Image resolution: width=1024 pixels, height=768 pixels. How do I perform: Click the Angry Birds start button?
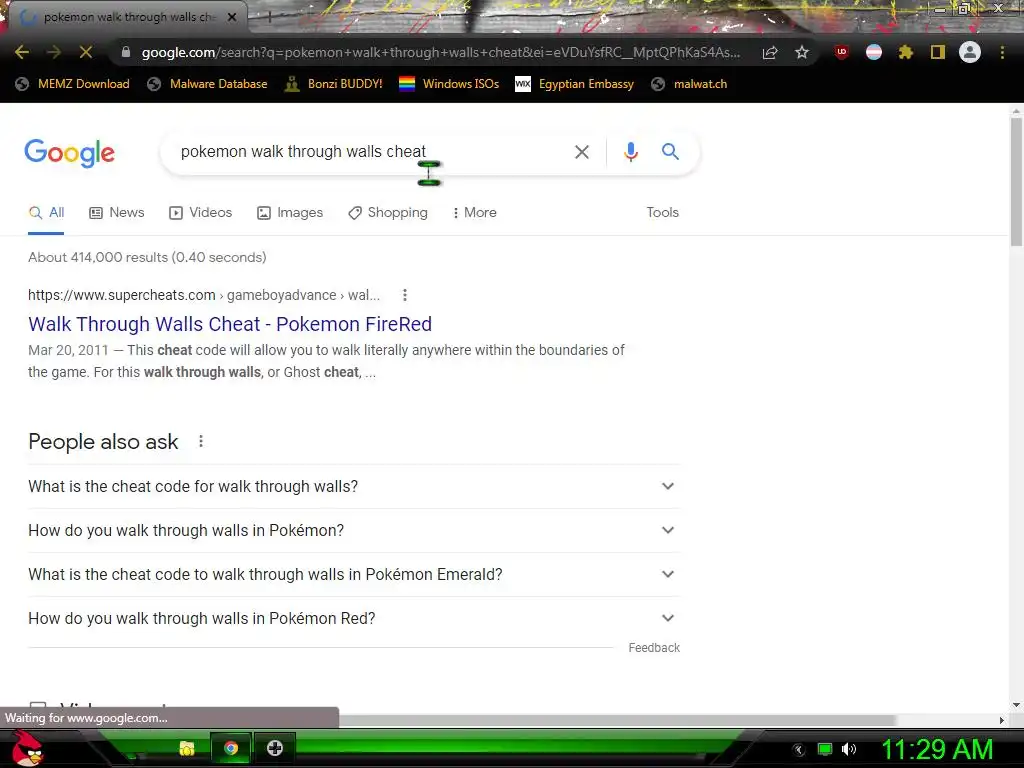(x=27, y=748)
